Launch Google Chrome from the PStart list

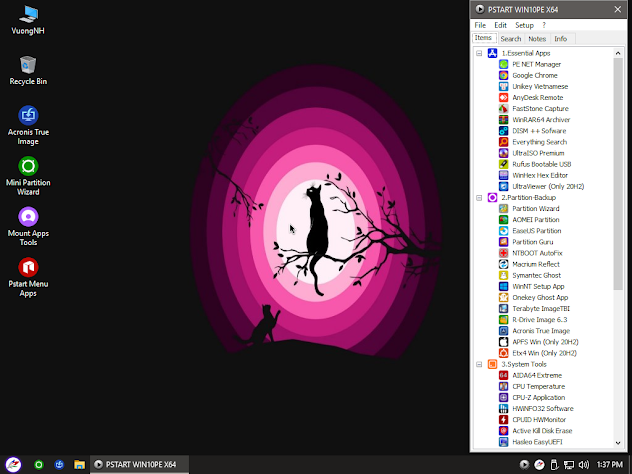[x=535, y=75]
